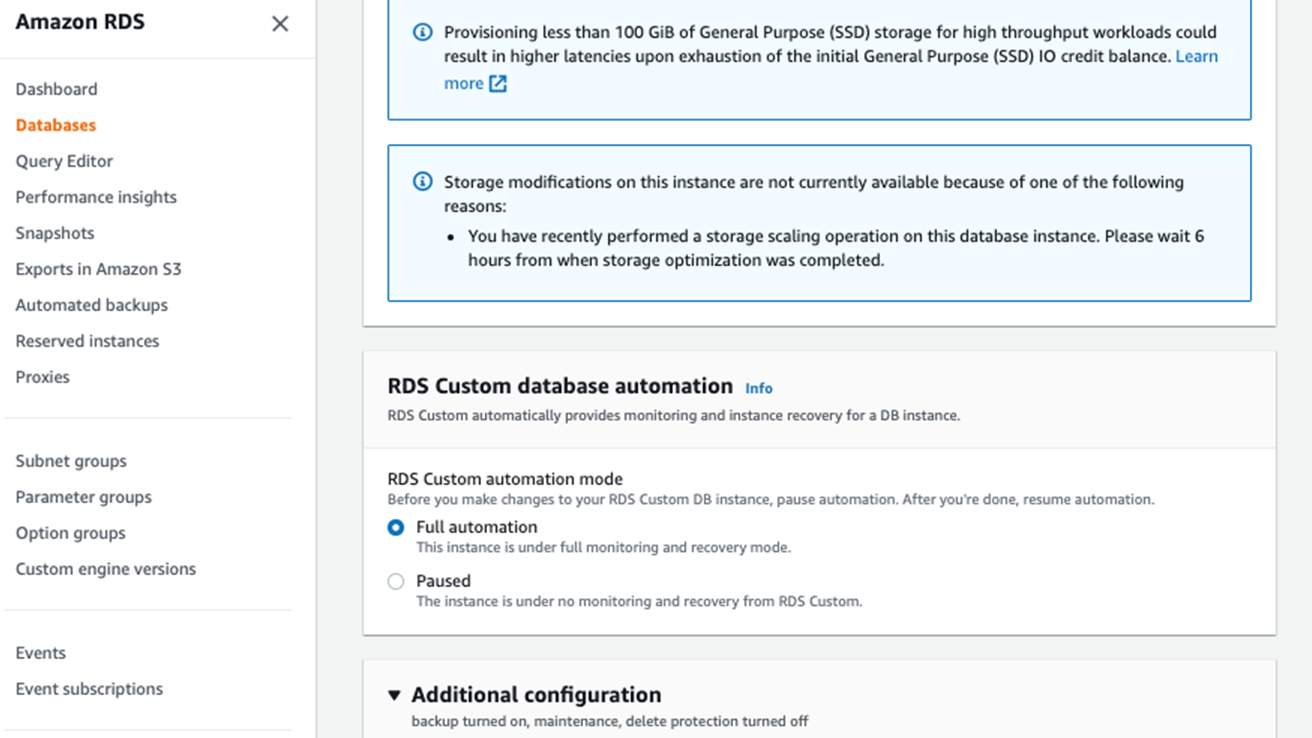The width and height of the screenshot is (1312, 738).
Task: Click the external link icon after Learn more
Action: (x=498, y=84)
